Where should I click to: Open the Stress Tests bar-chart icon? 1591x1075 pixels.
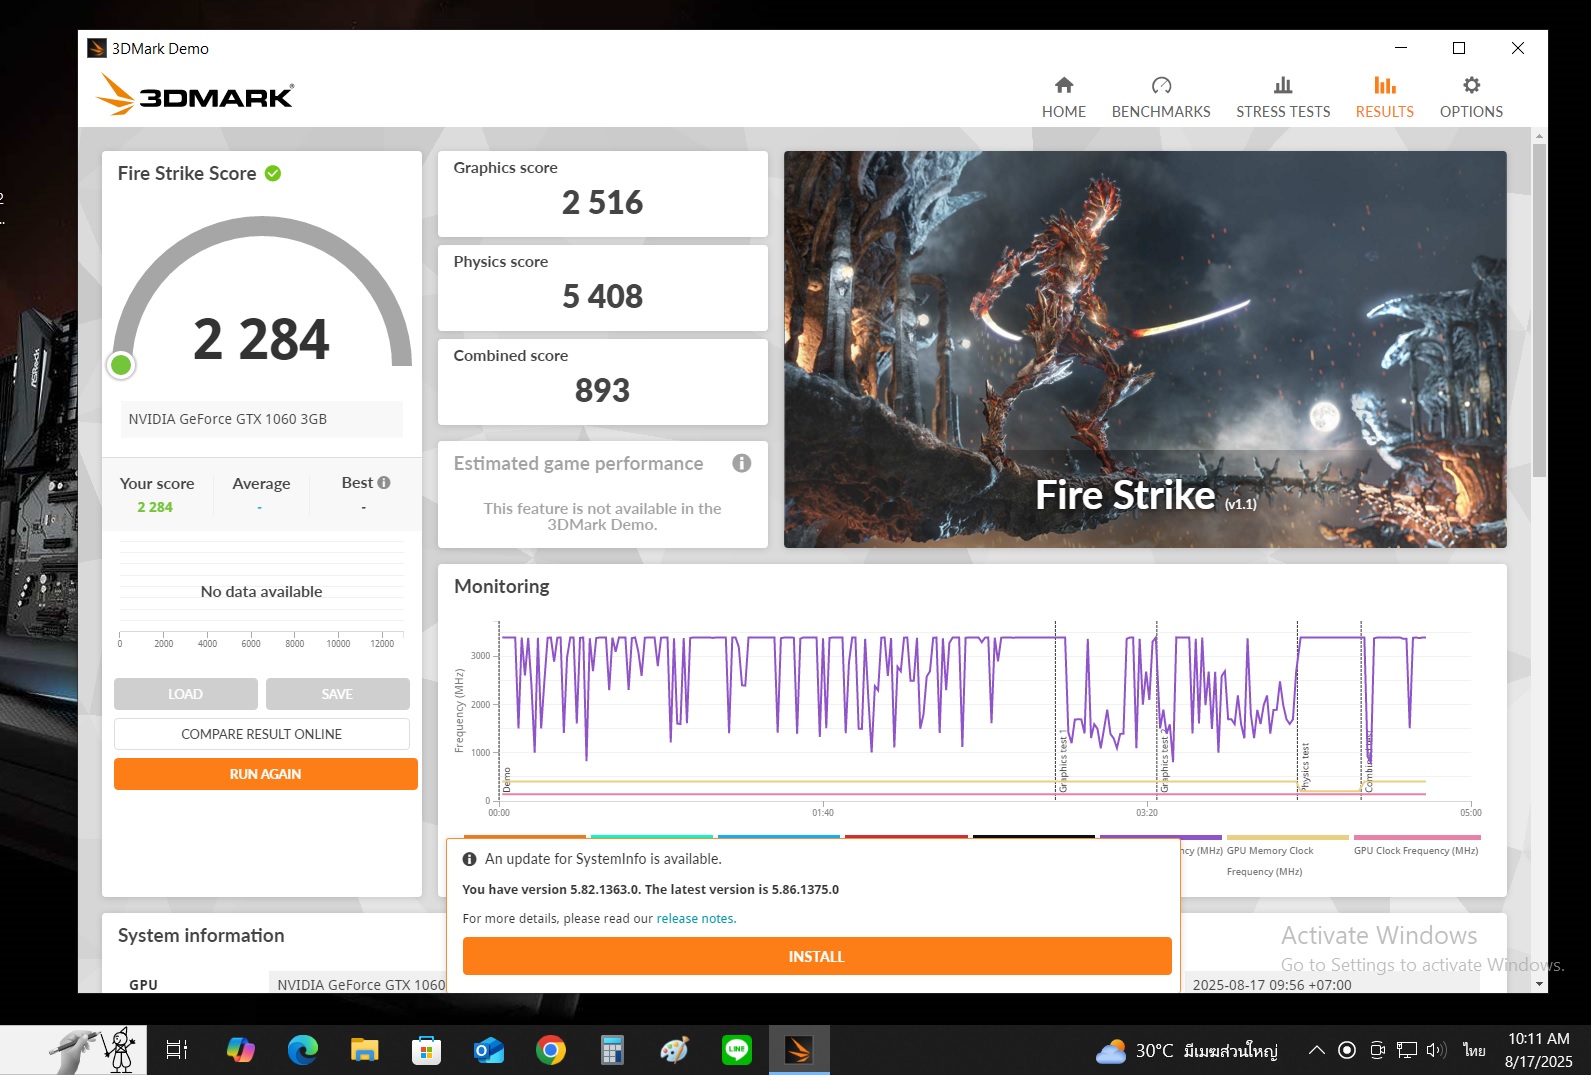click(x=1283, y=86)
